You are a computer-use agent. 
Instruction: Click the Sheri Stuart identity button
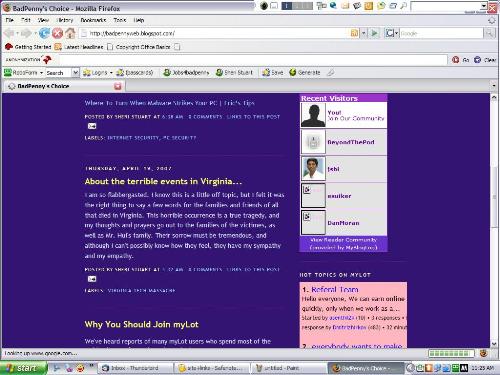(234, 72)
